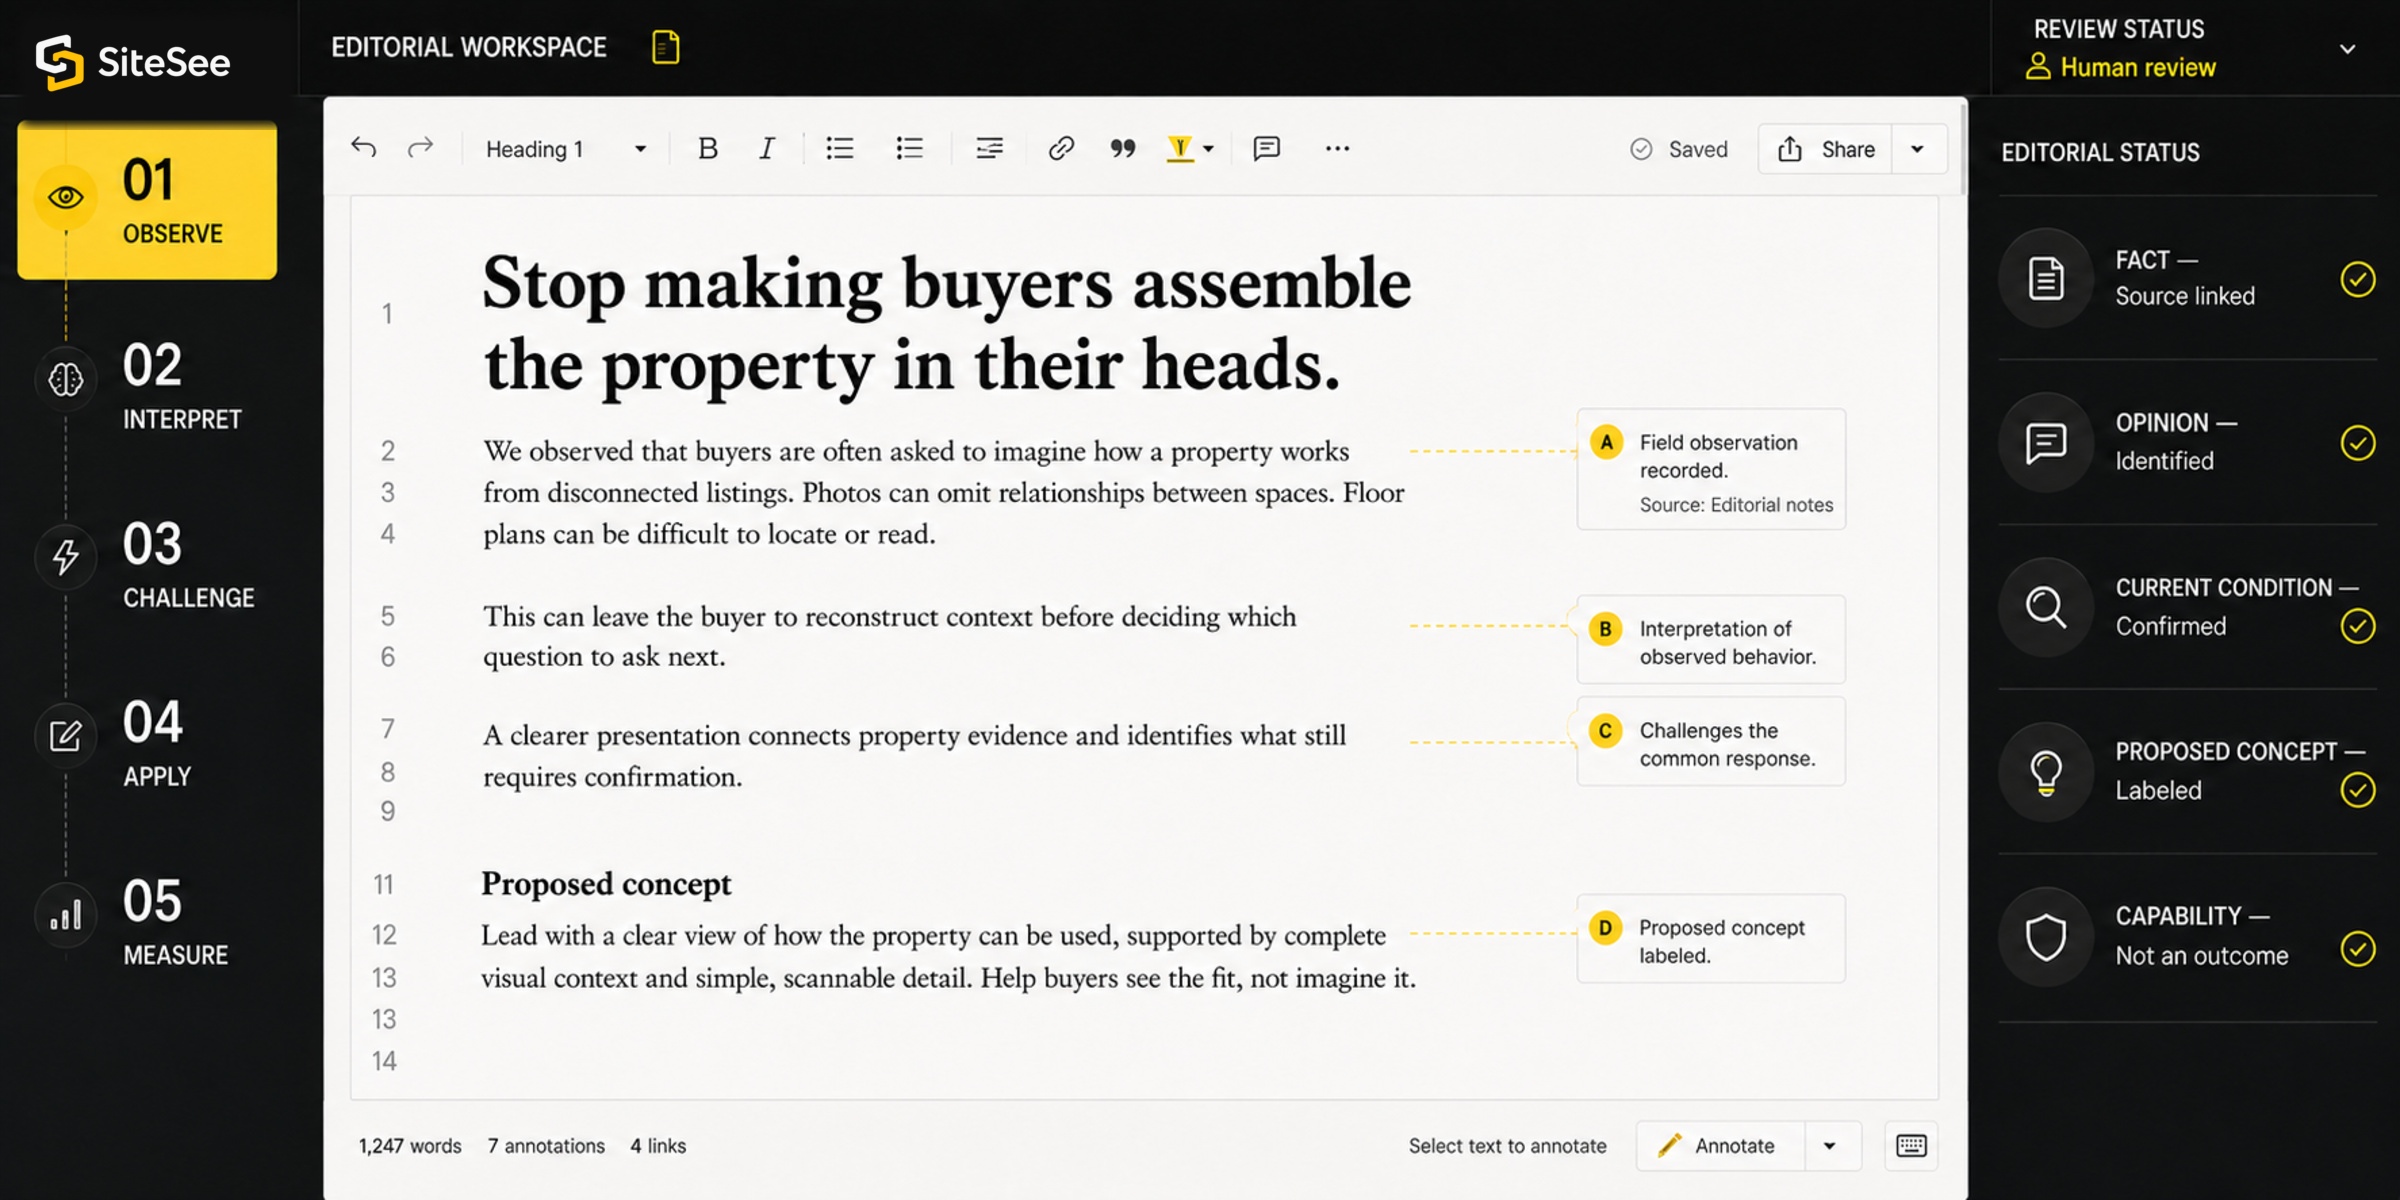The width and height of the screenshot is (2400, 1200).
Task: Apply the second list style icon
Action: pyautogui.click(x=910, y=149)
